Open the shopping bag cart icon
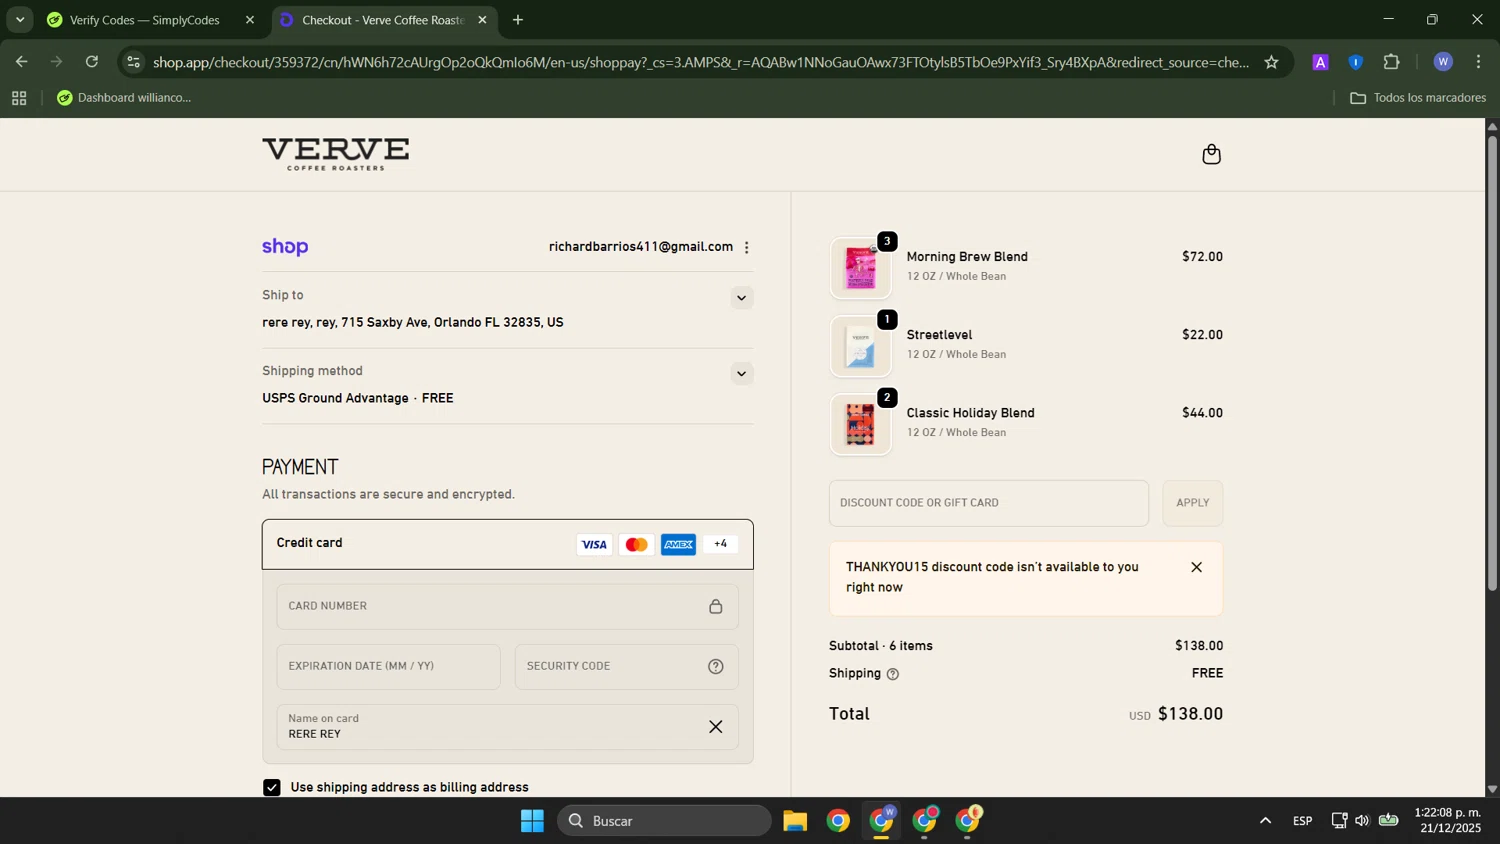 1211,154
